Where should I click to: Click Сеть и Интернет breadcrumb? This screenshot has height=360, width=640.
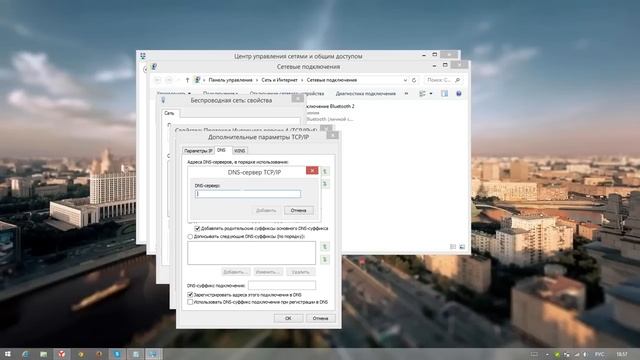(x=280, y=80)
